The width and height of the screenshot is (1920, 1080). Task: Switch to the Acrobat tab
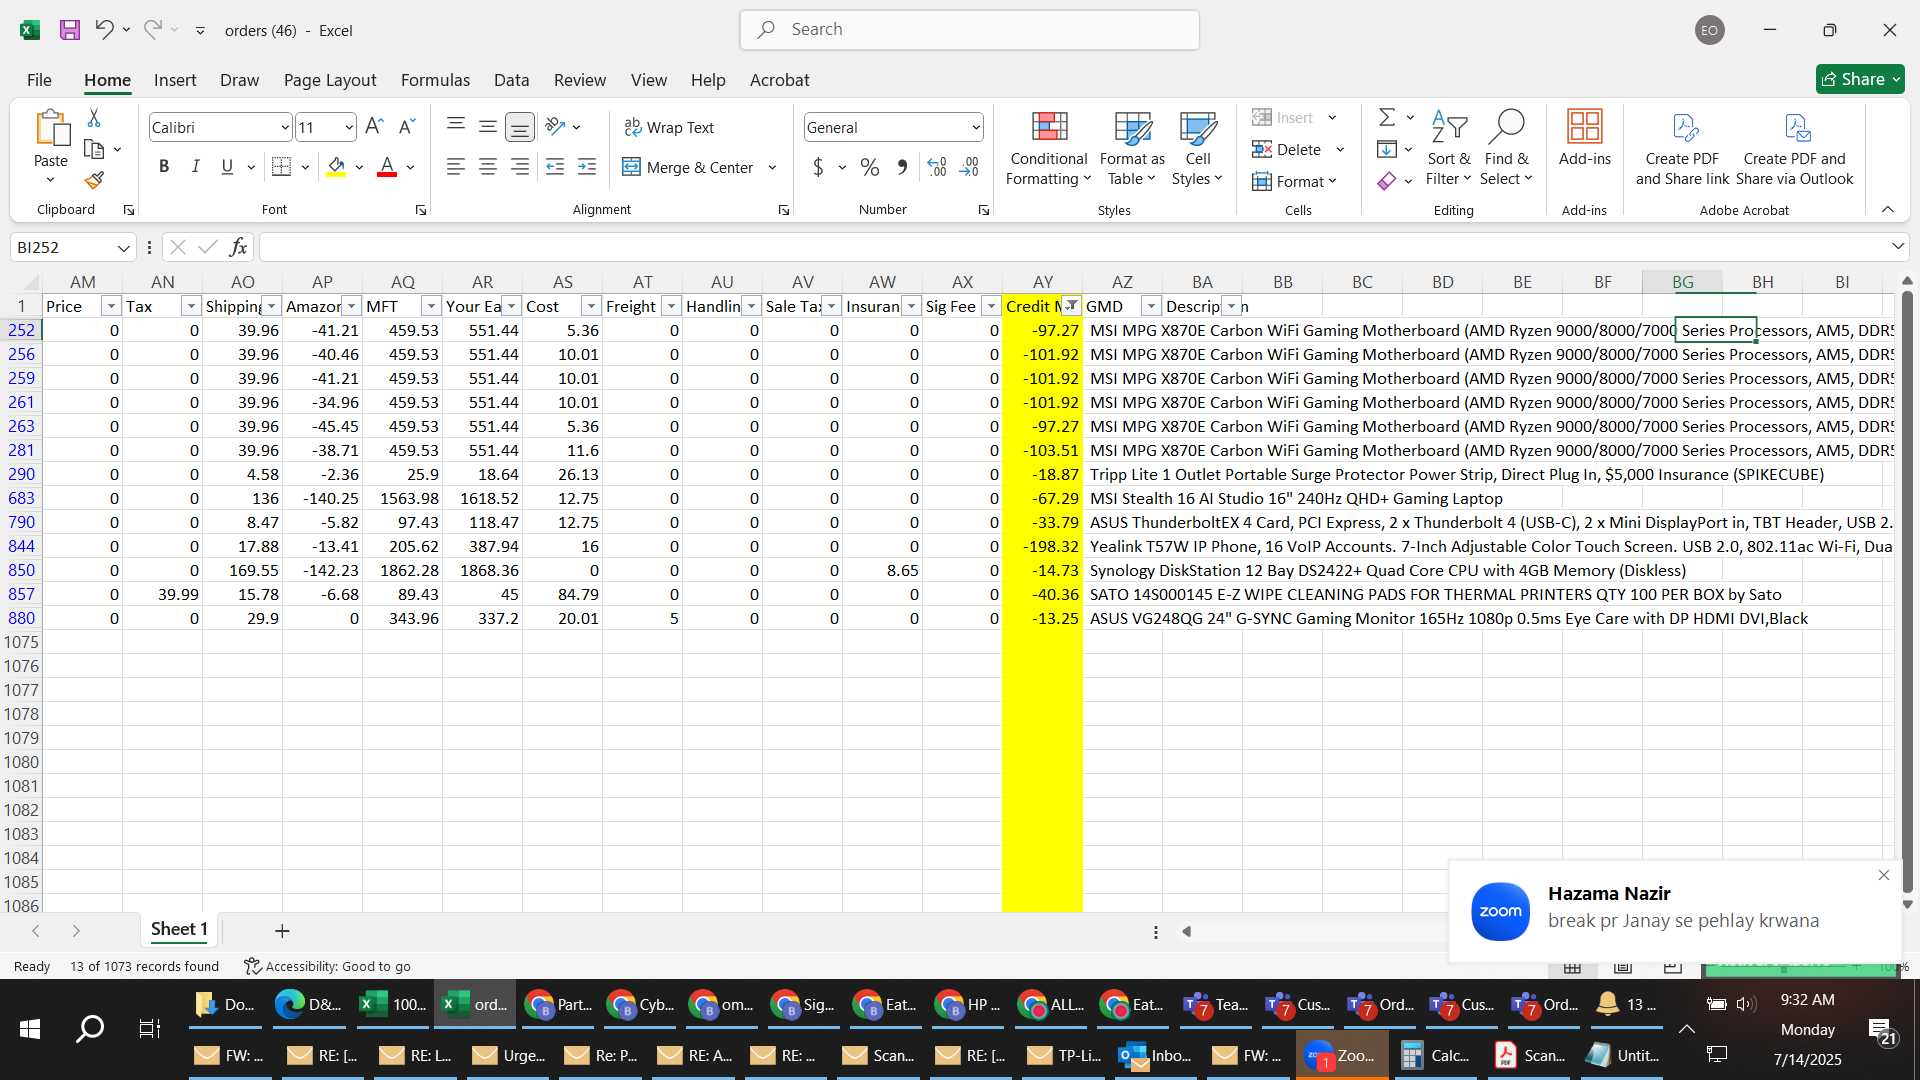click(x=780, y=80)
